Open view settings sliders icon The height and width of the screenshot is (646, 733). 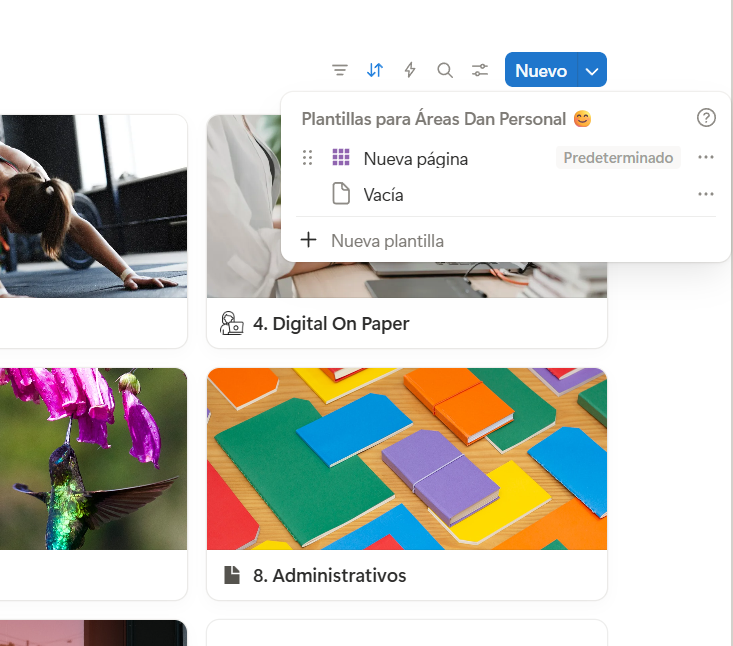[x=480, y=70]
